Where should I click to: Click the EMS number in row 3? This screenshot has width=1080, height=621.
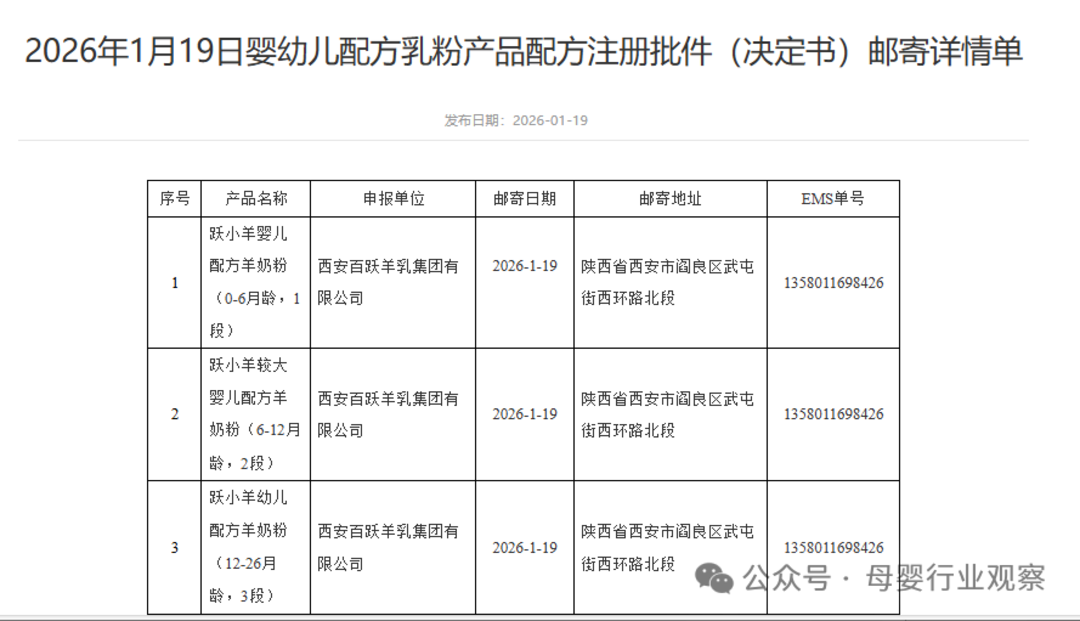[833, 547]
